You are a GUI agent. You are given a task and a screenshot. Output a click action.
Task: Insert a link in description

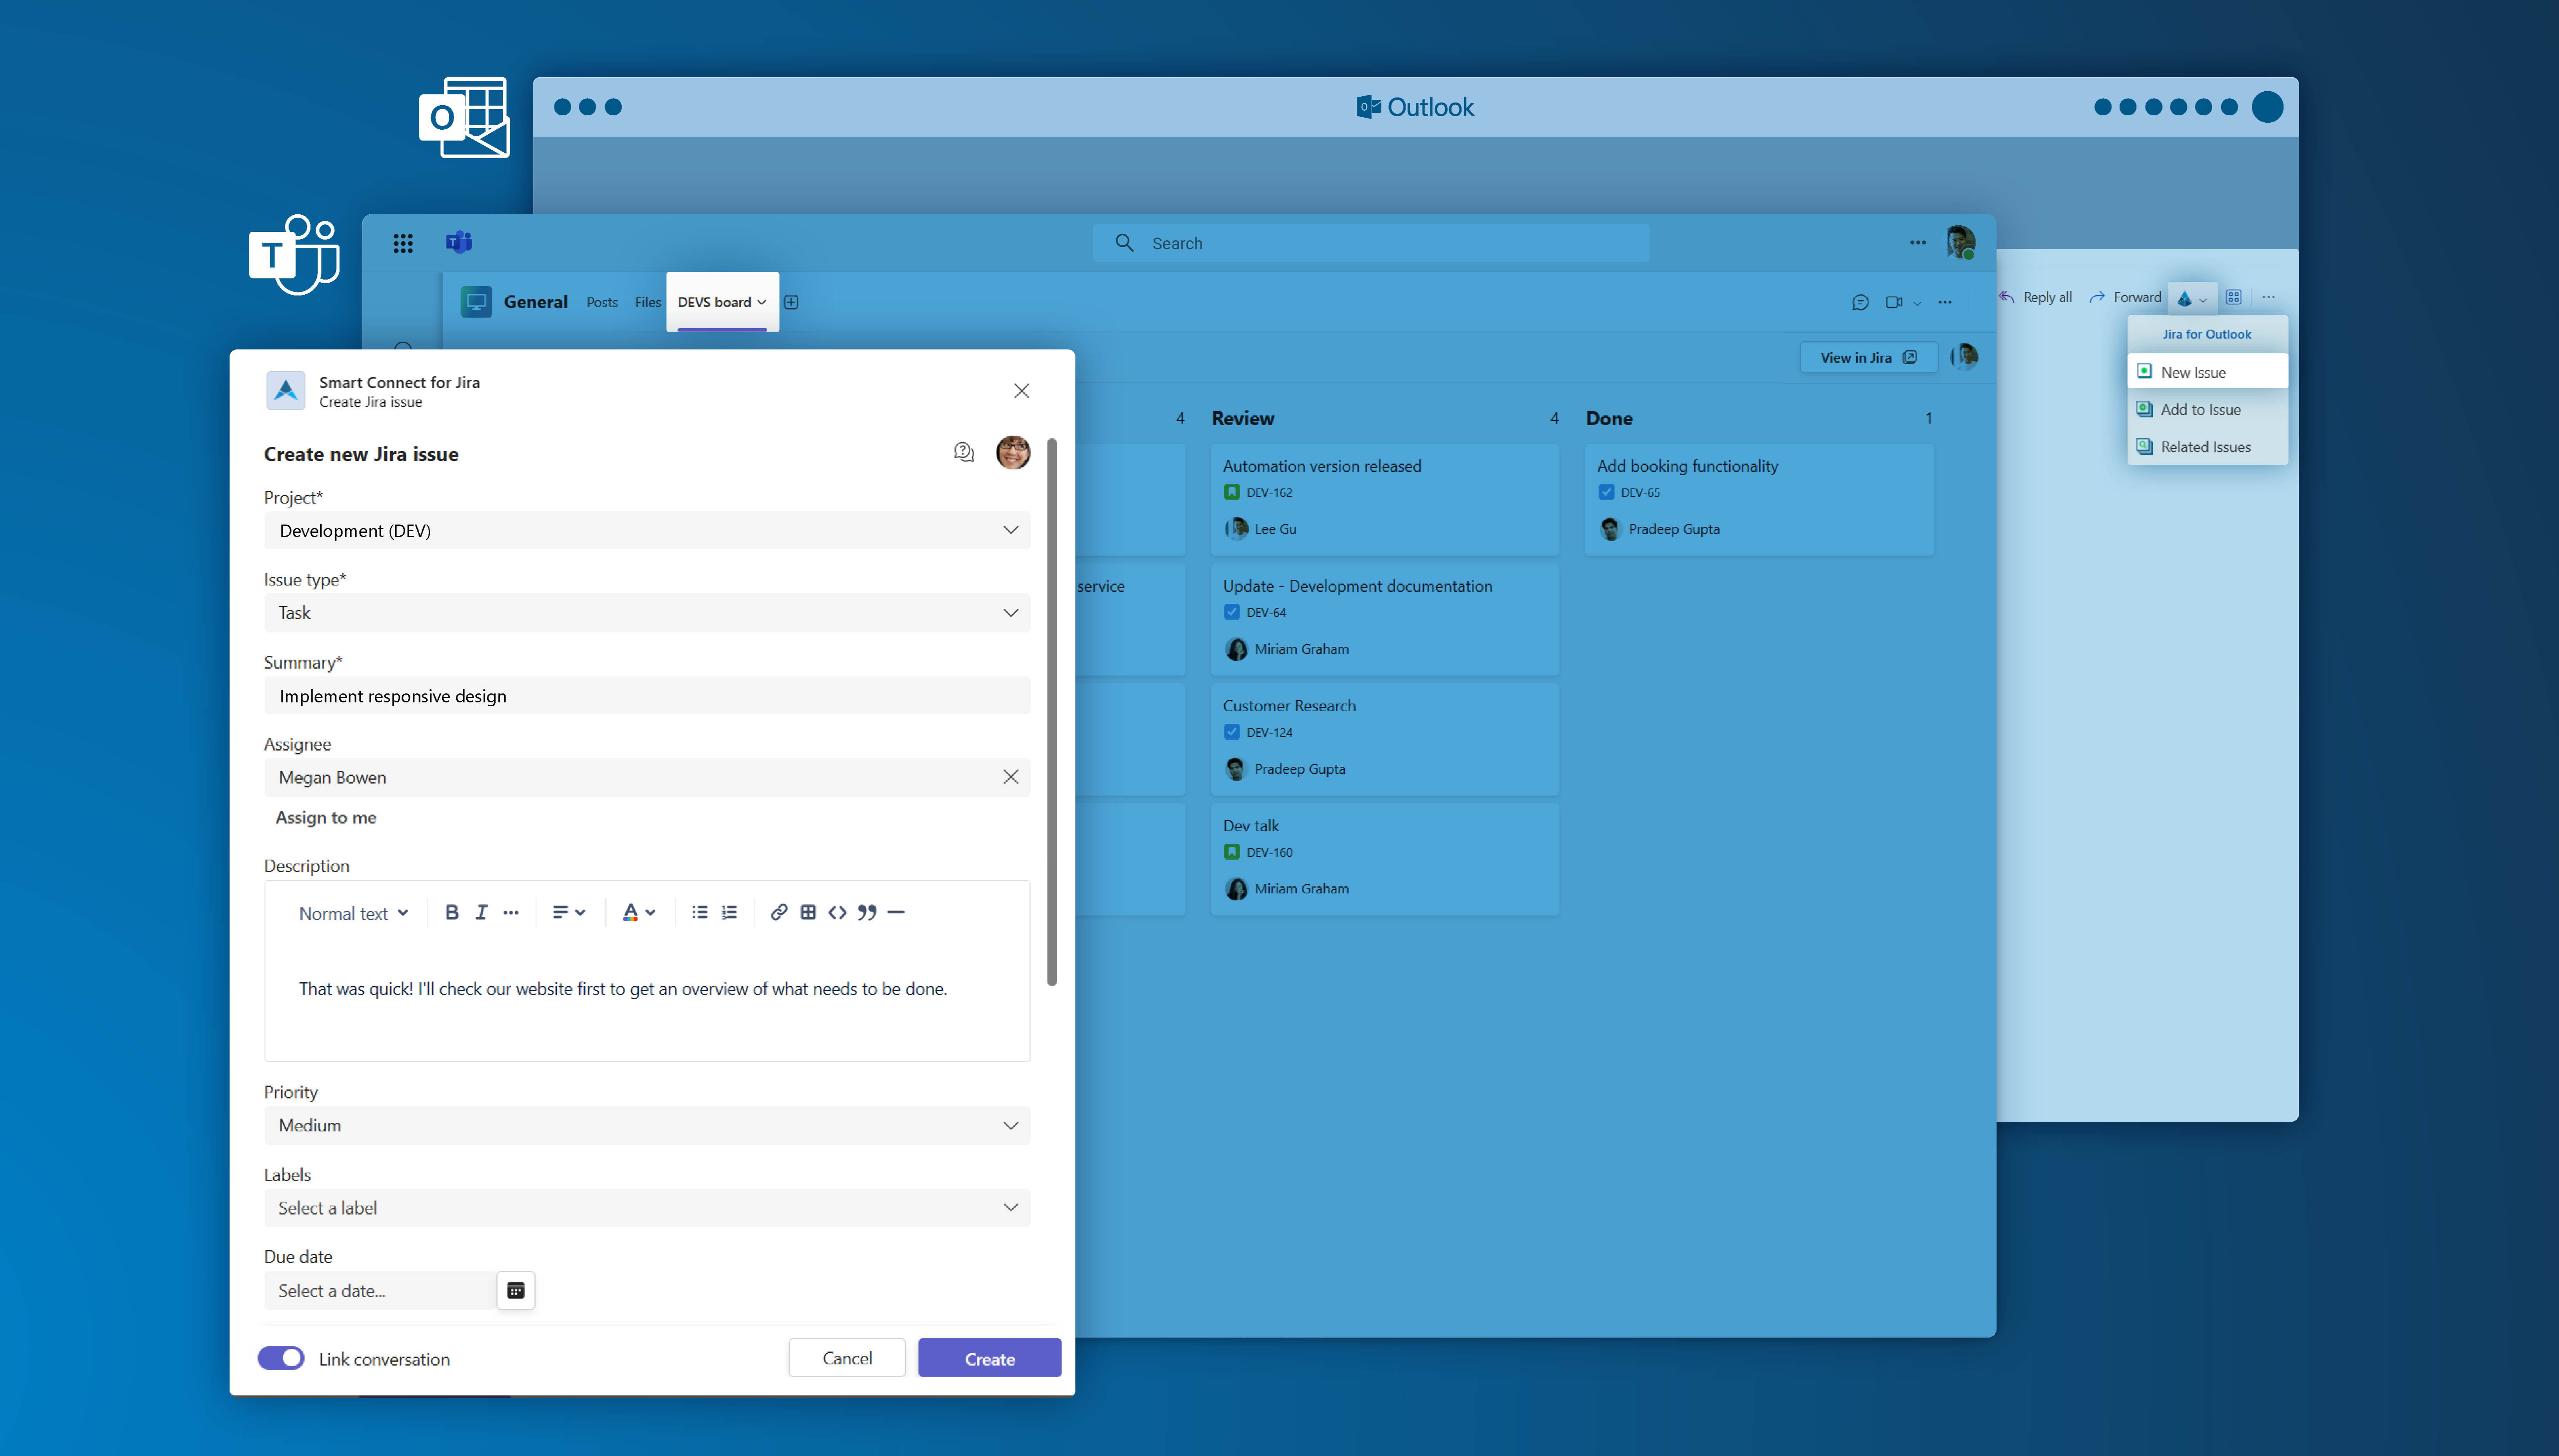point(778,912)
